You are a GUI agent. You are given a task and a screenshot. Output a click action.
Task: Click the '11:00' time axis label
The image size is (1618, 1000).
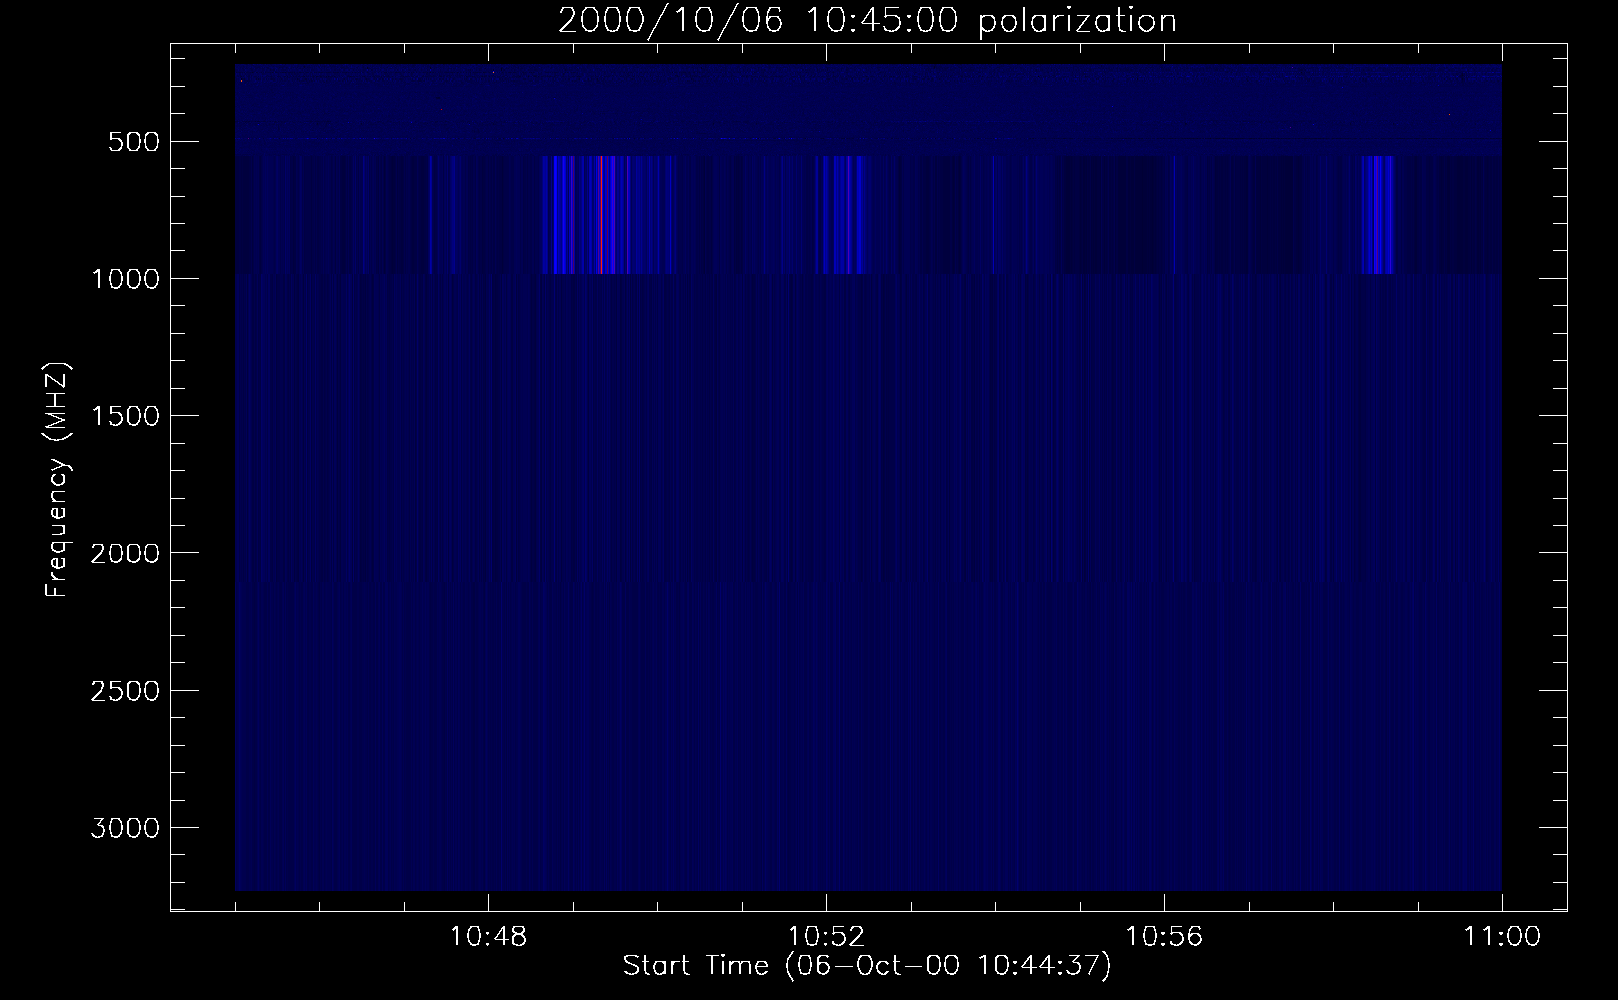[x=1502, y=937]
